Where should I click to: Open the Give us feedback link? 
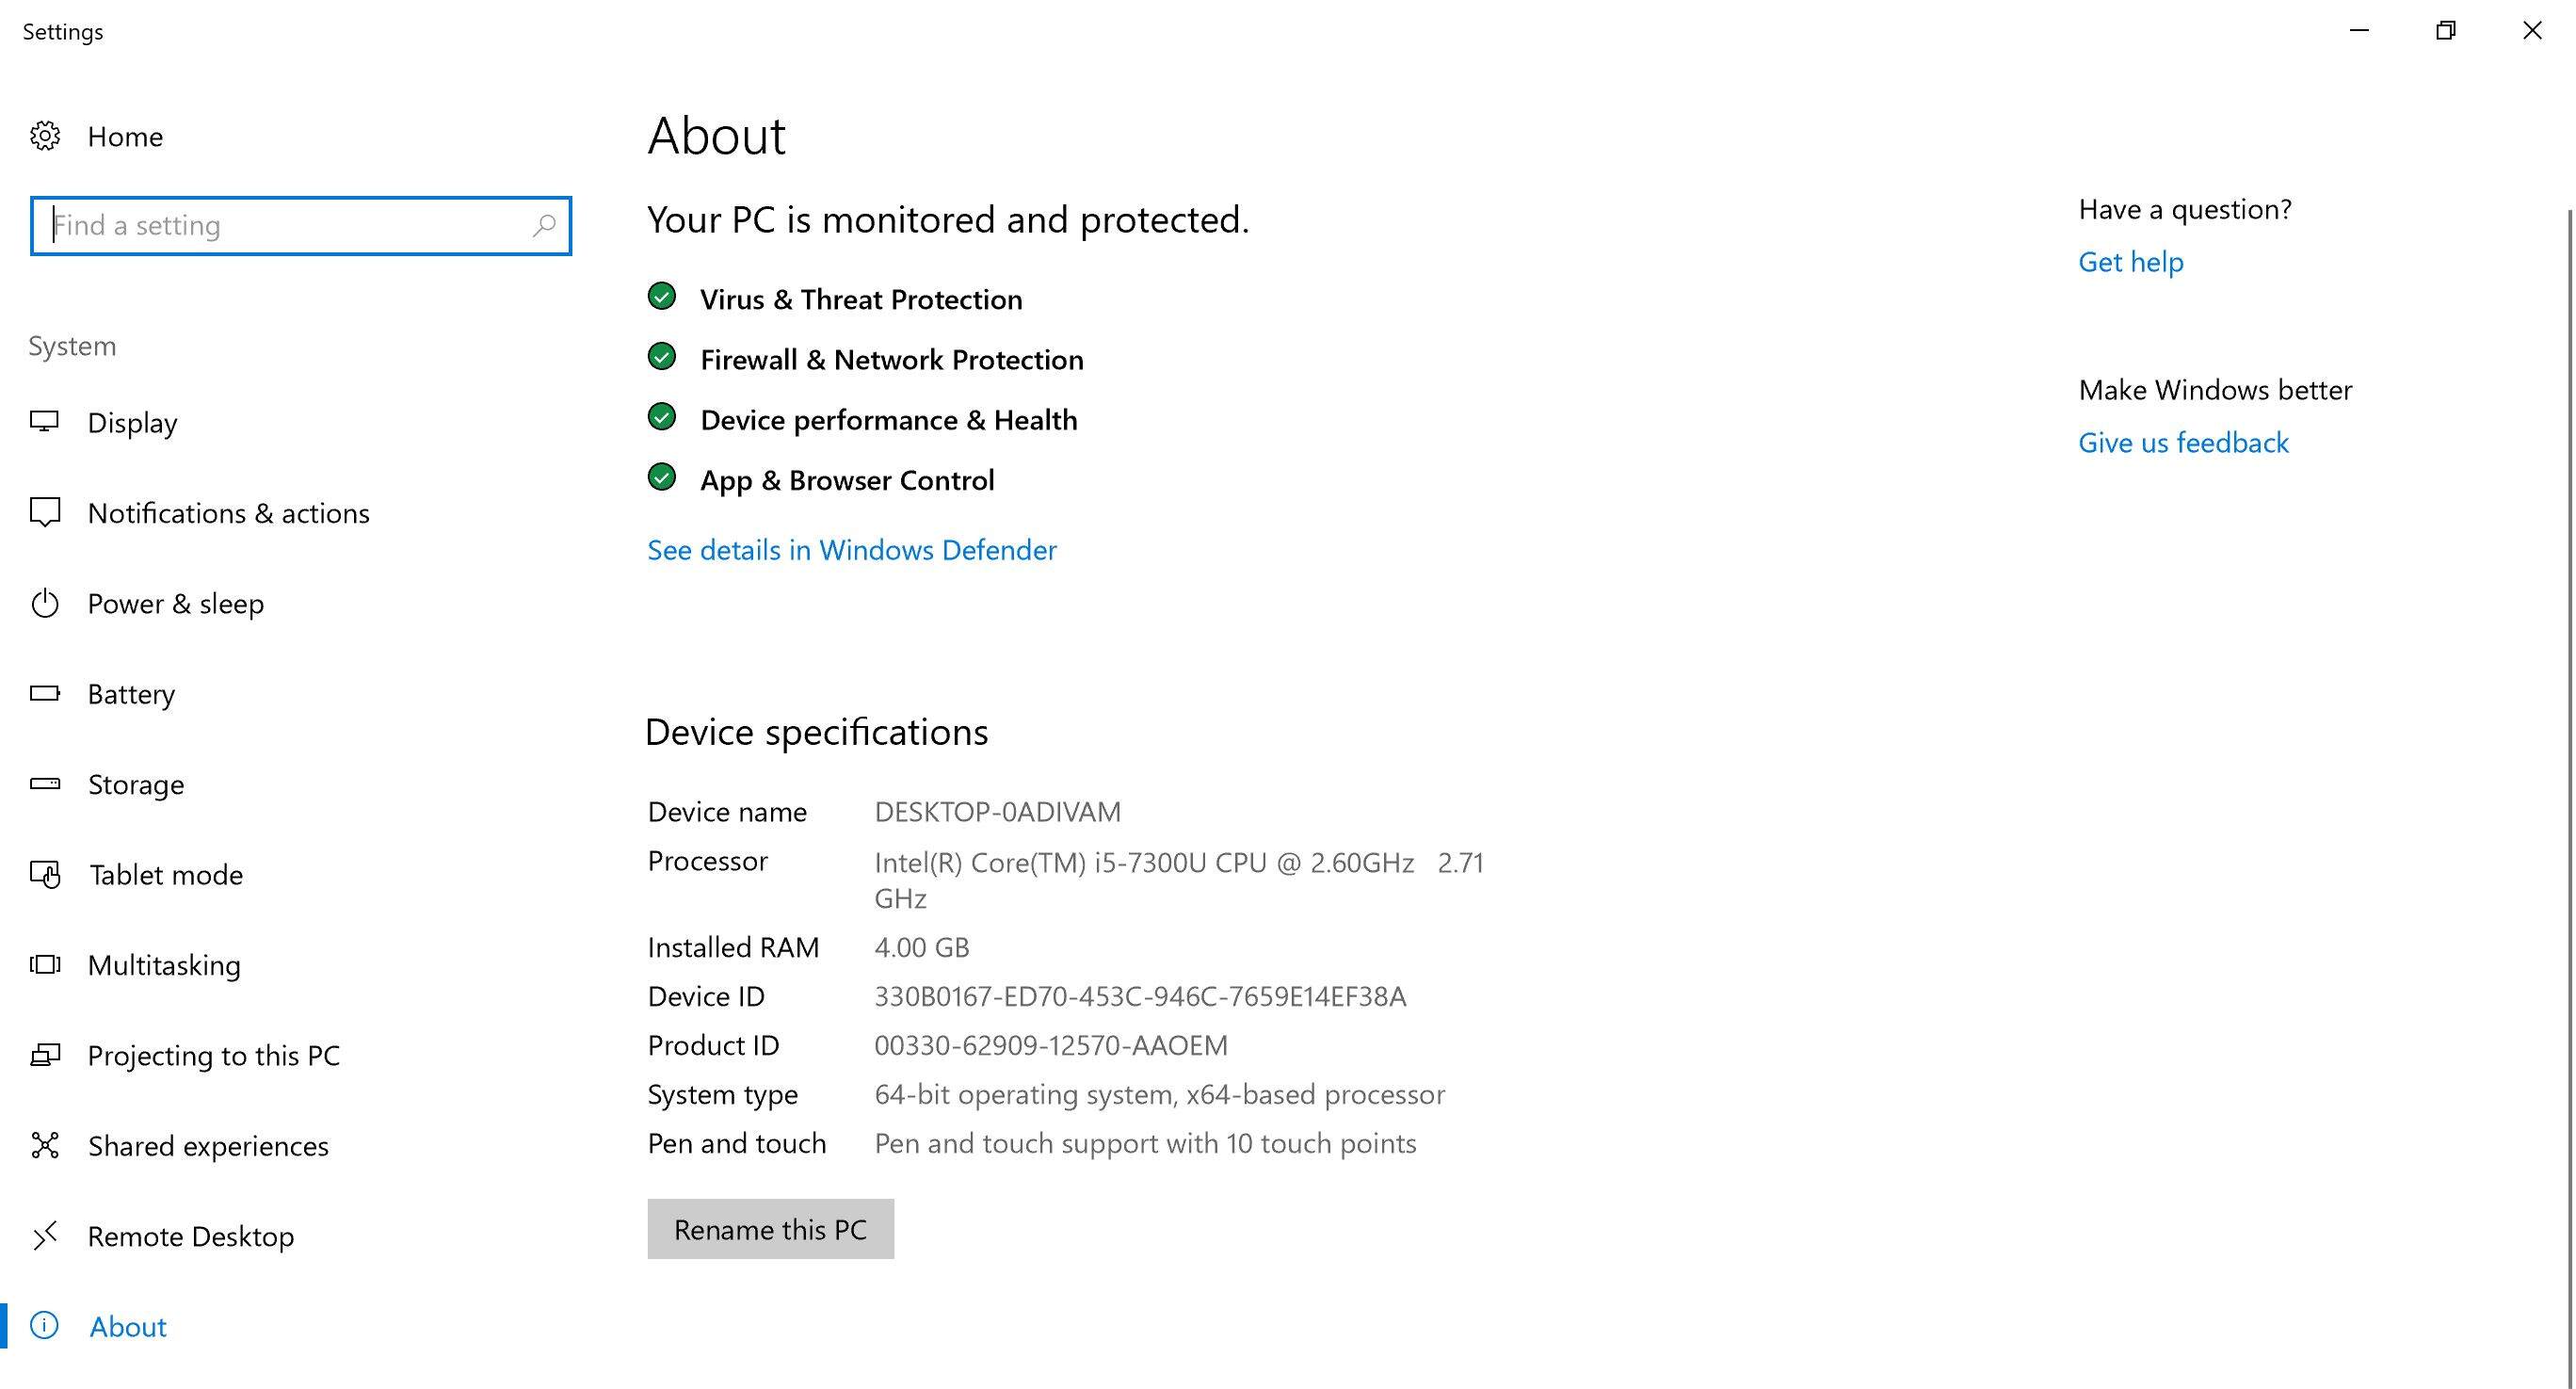tap(2183, 443)
